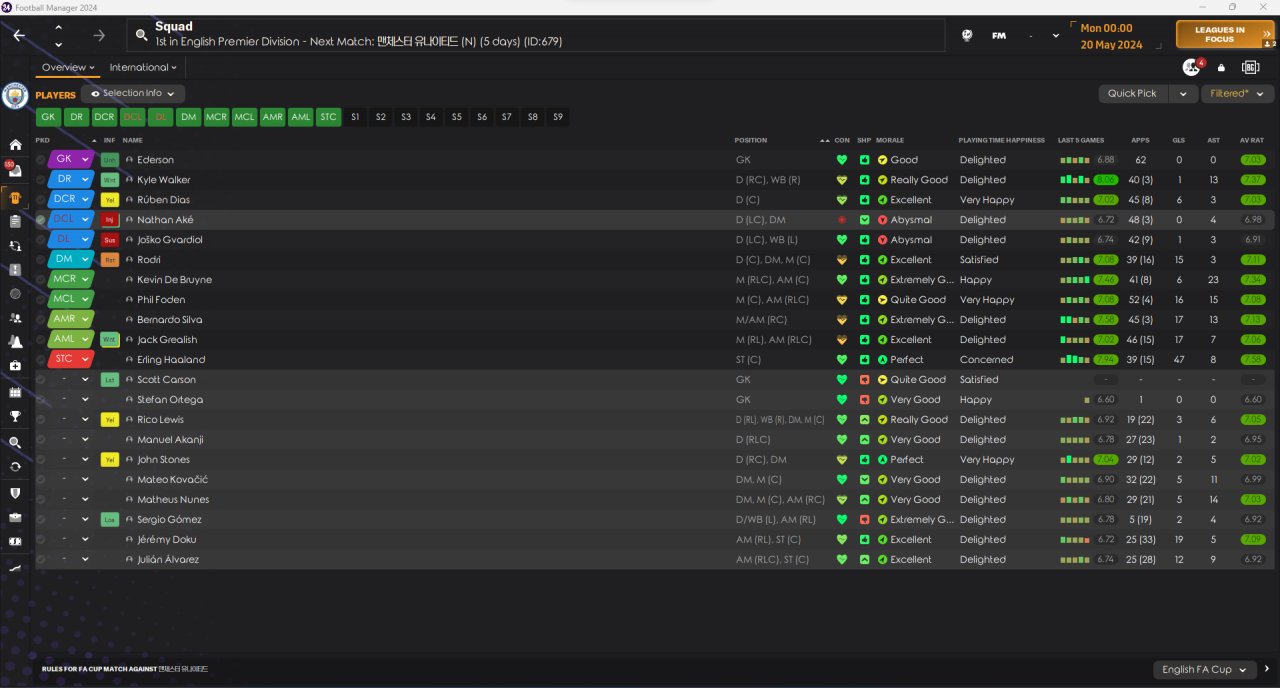Screen dimensions: 1280x688
Task: Click the search magnifier in title bar
Action: [142, 35]
